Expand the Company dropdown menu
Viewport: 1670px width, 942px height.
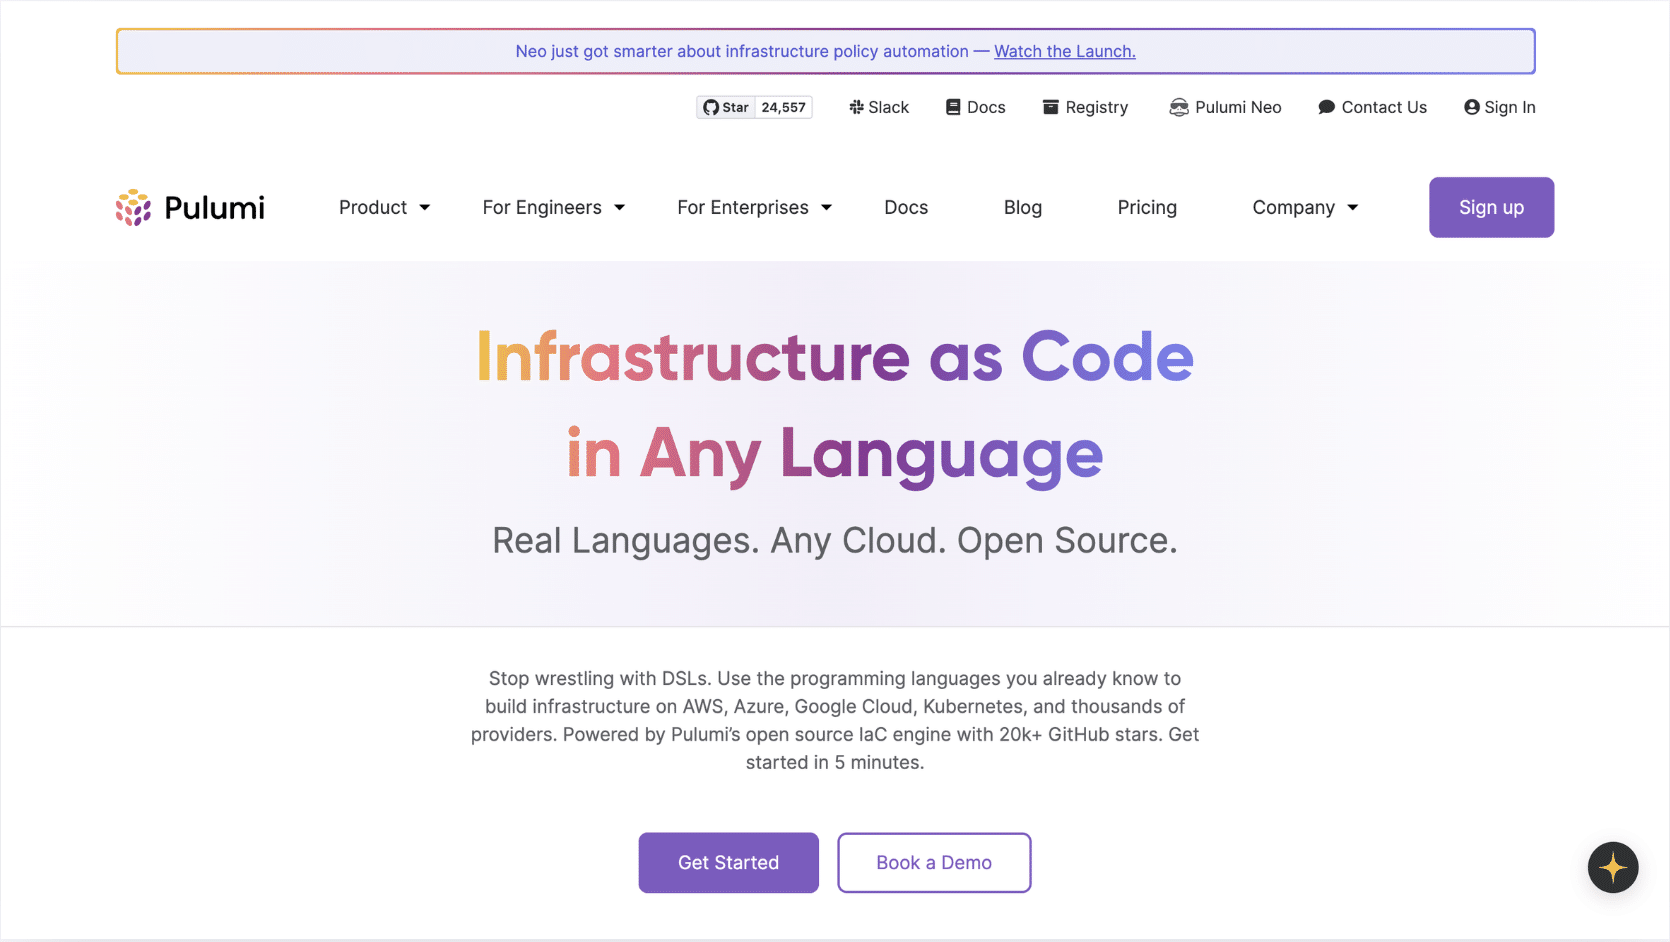pyautogui.click(x=1305, y=208)
